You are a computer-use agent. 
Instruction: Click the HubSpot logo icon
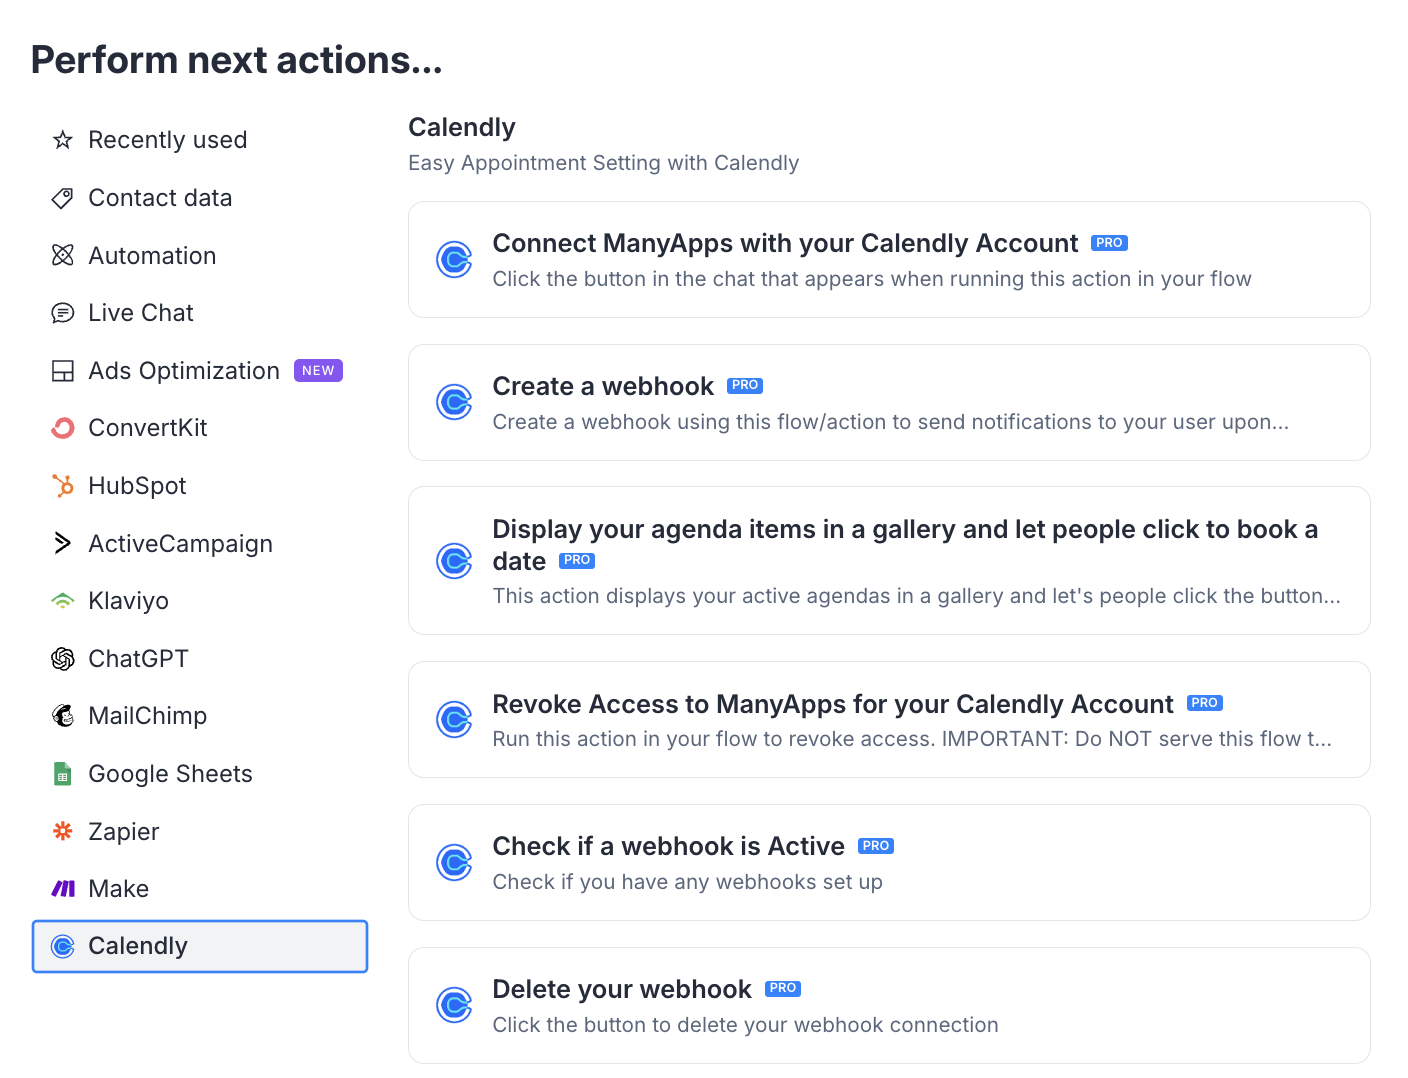[x=62, y=486]
